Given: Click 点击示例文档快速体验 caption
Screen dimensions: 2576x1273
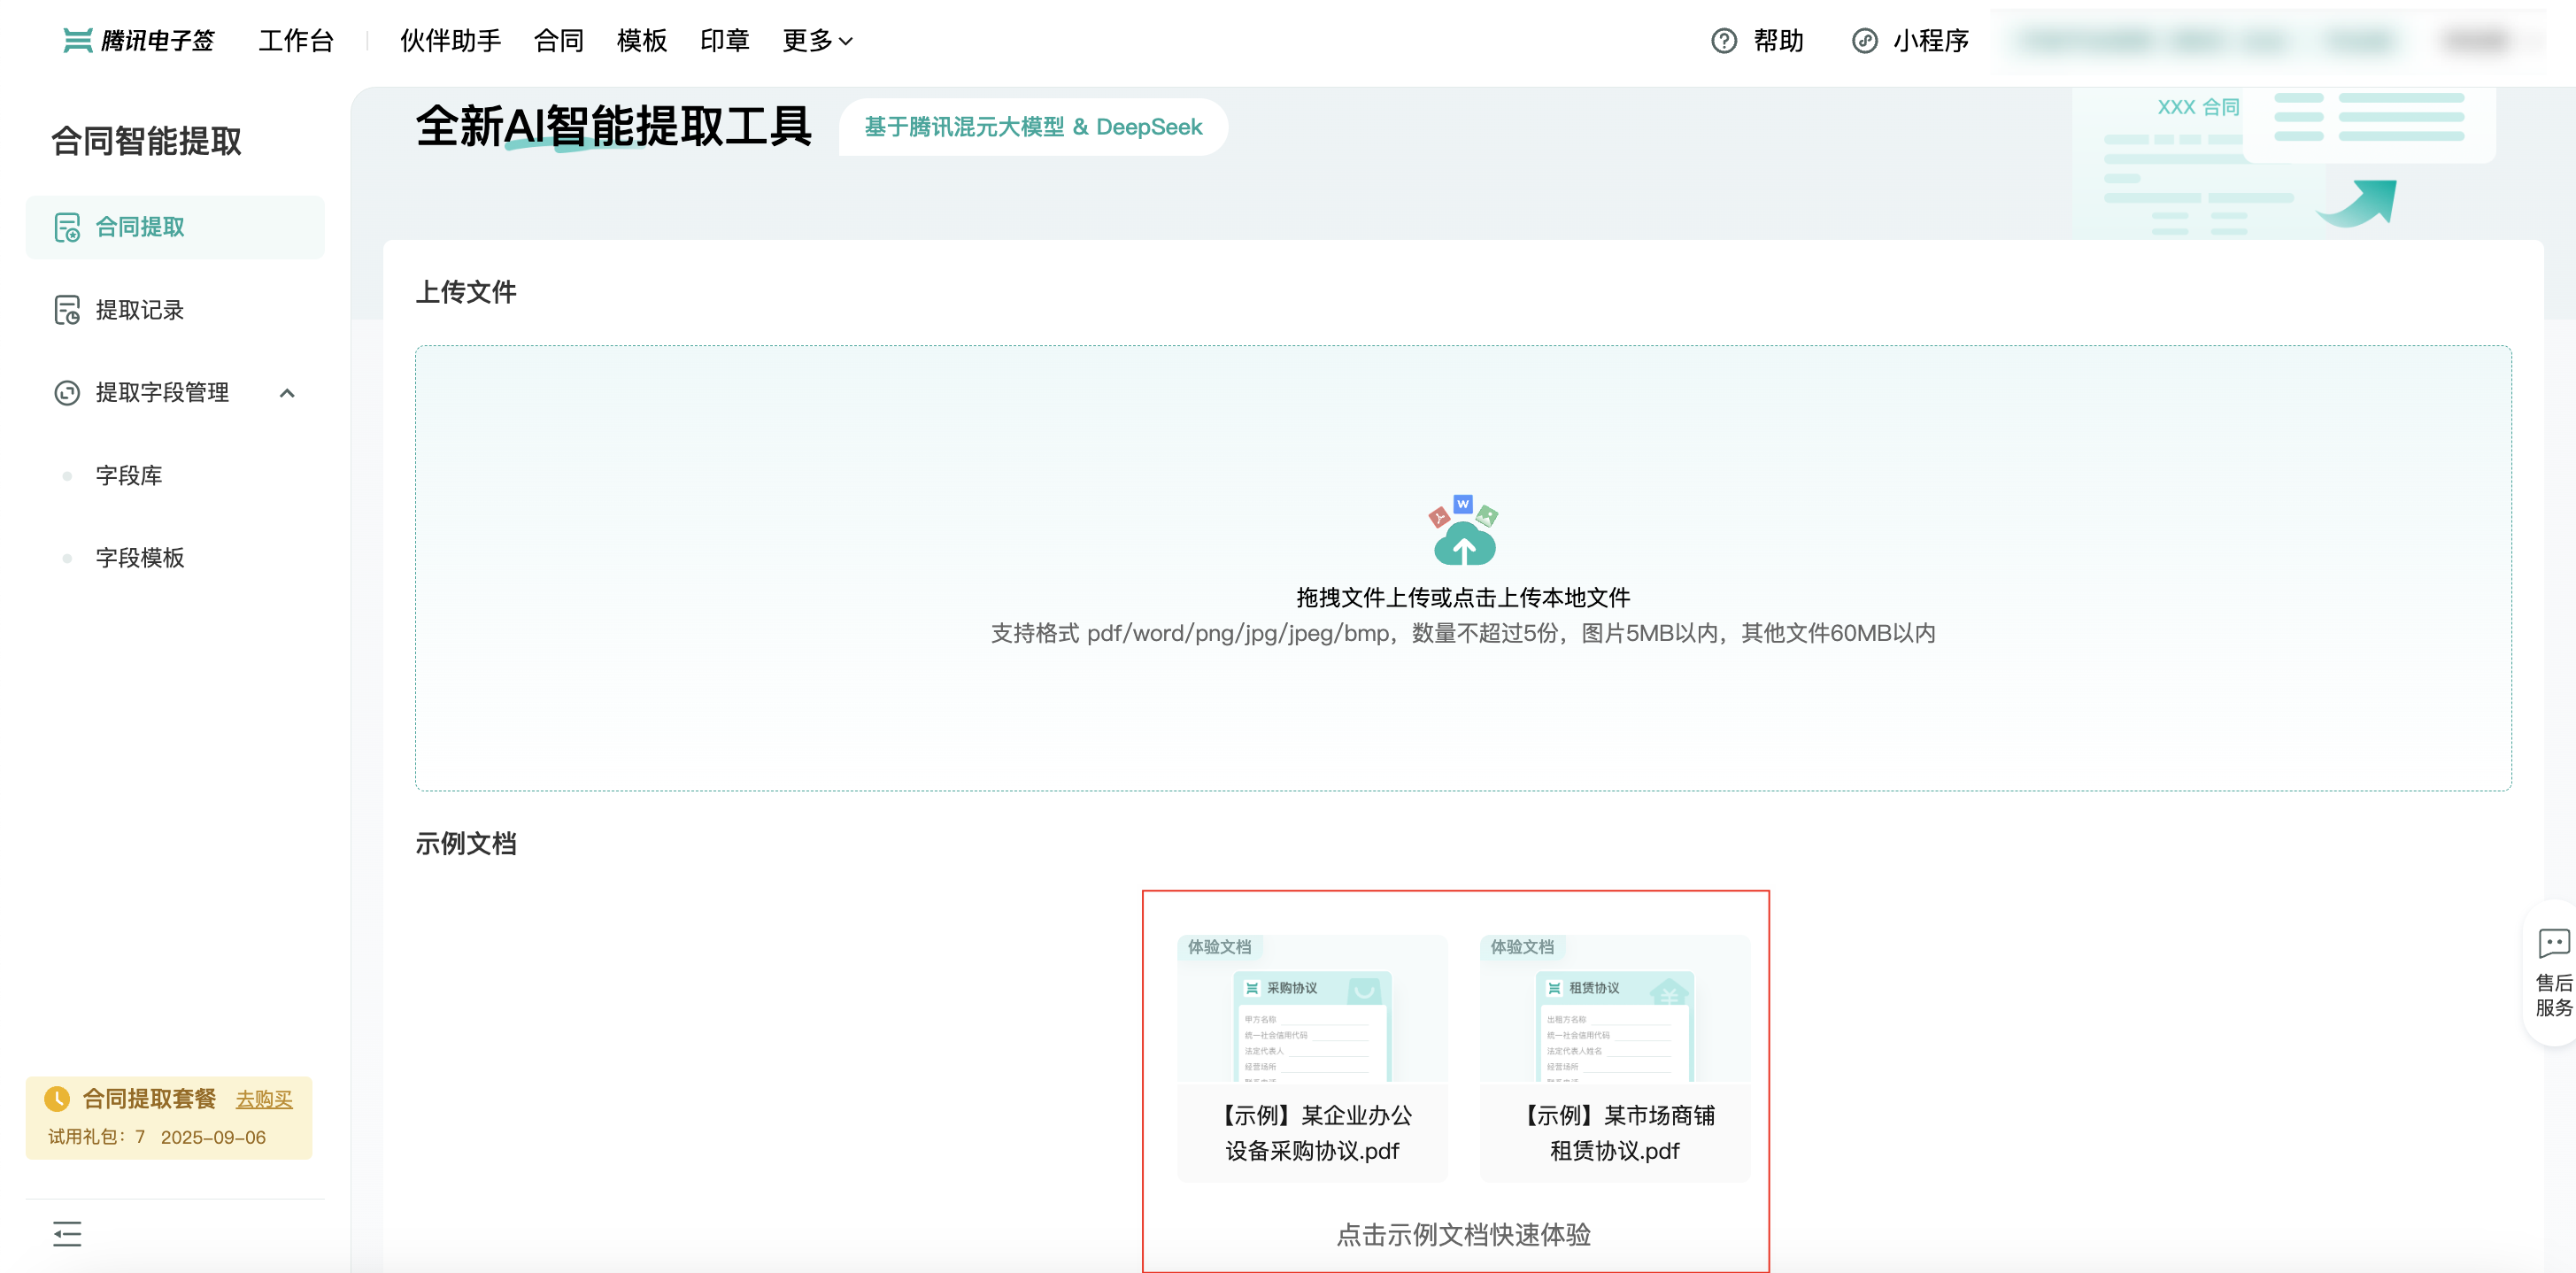Looking at the screenshot, I should pyautogui.click(x=1463, y=1235).
